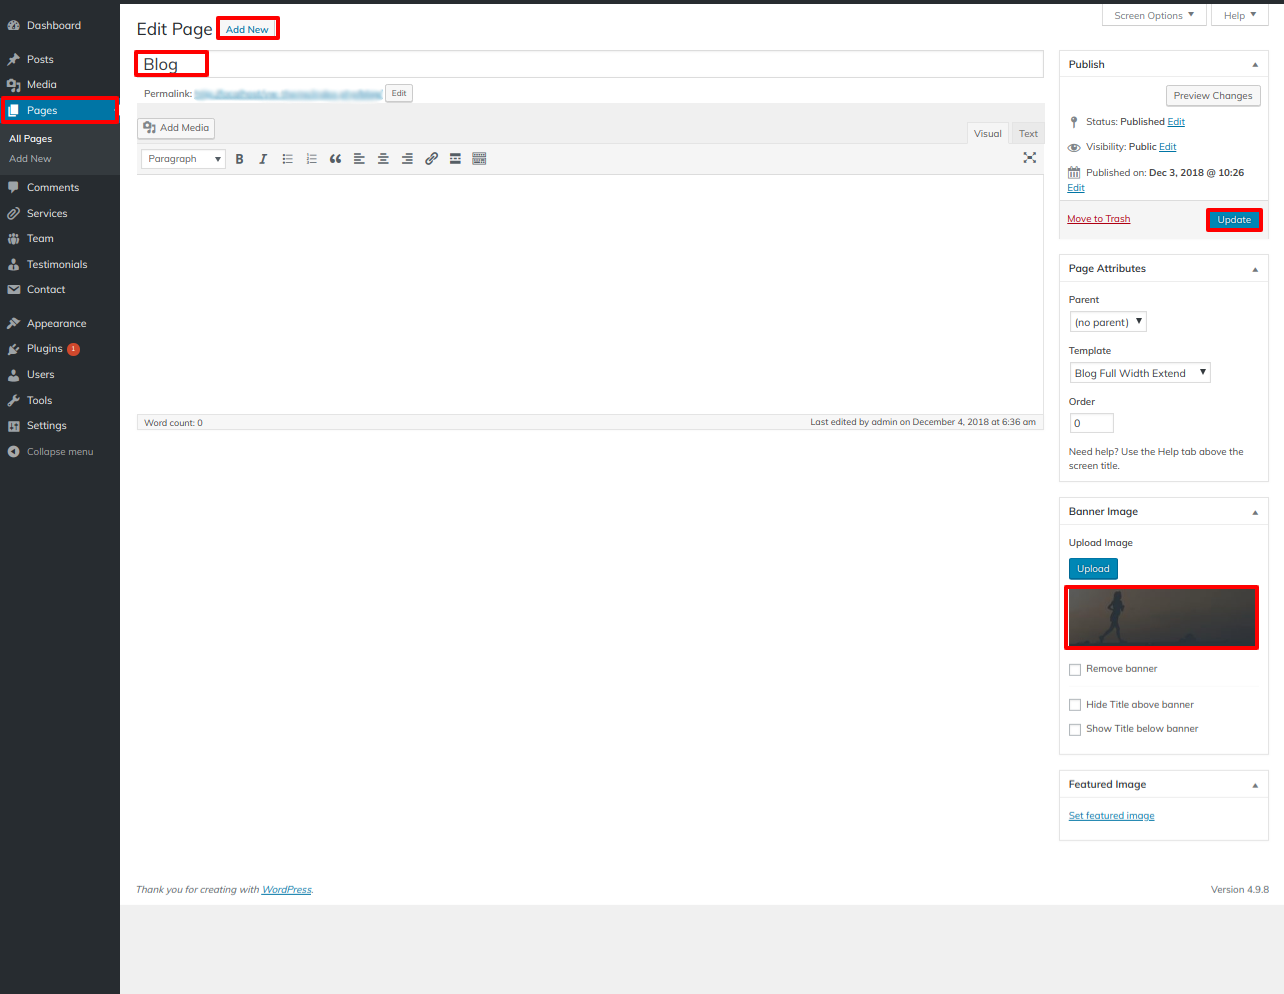Open the Template dropdown selector
This screenshot has width=1284, height=994.
(1139, 373)
